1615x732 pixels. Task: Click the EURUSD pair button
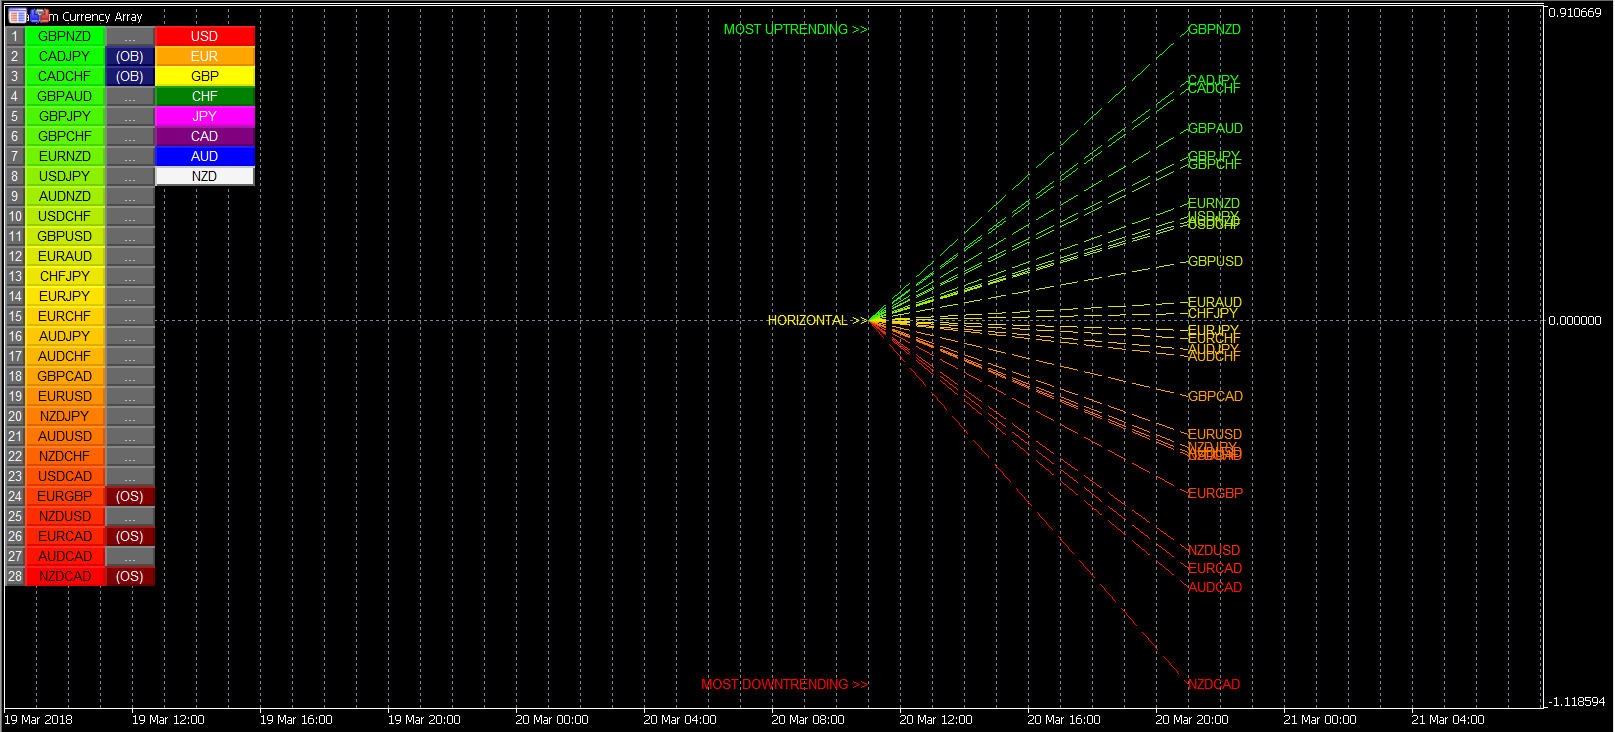(65, 396)
